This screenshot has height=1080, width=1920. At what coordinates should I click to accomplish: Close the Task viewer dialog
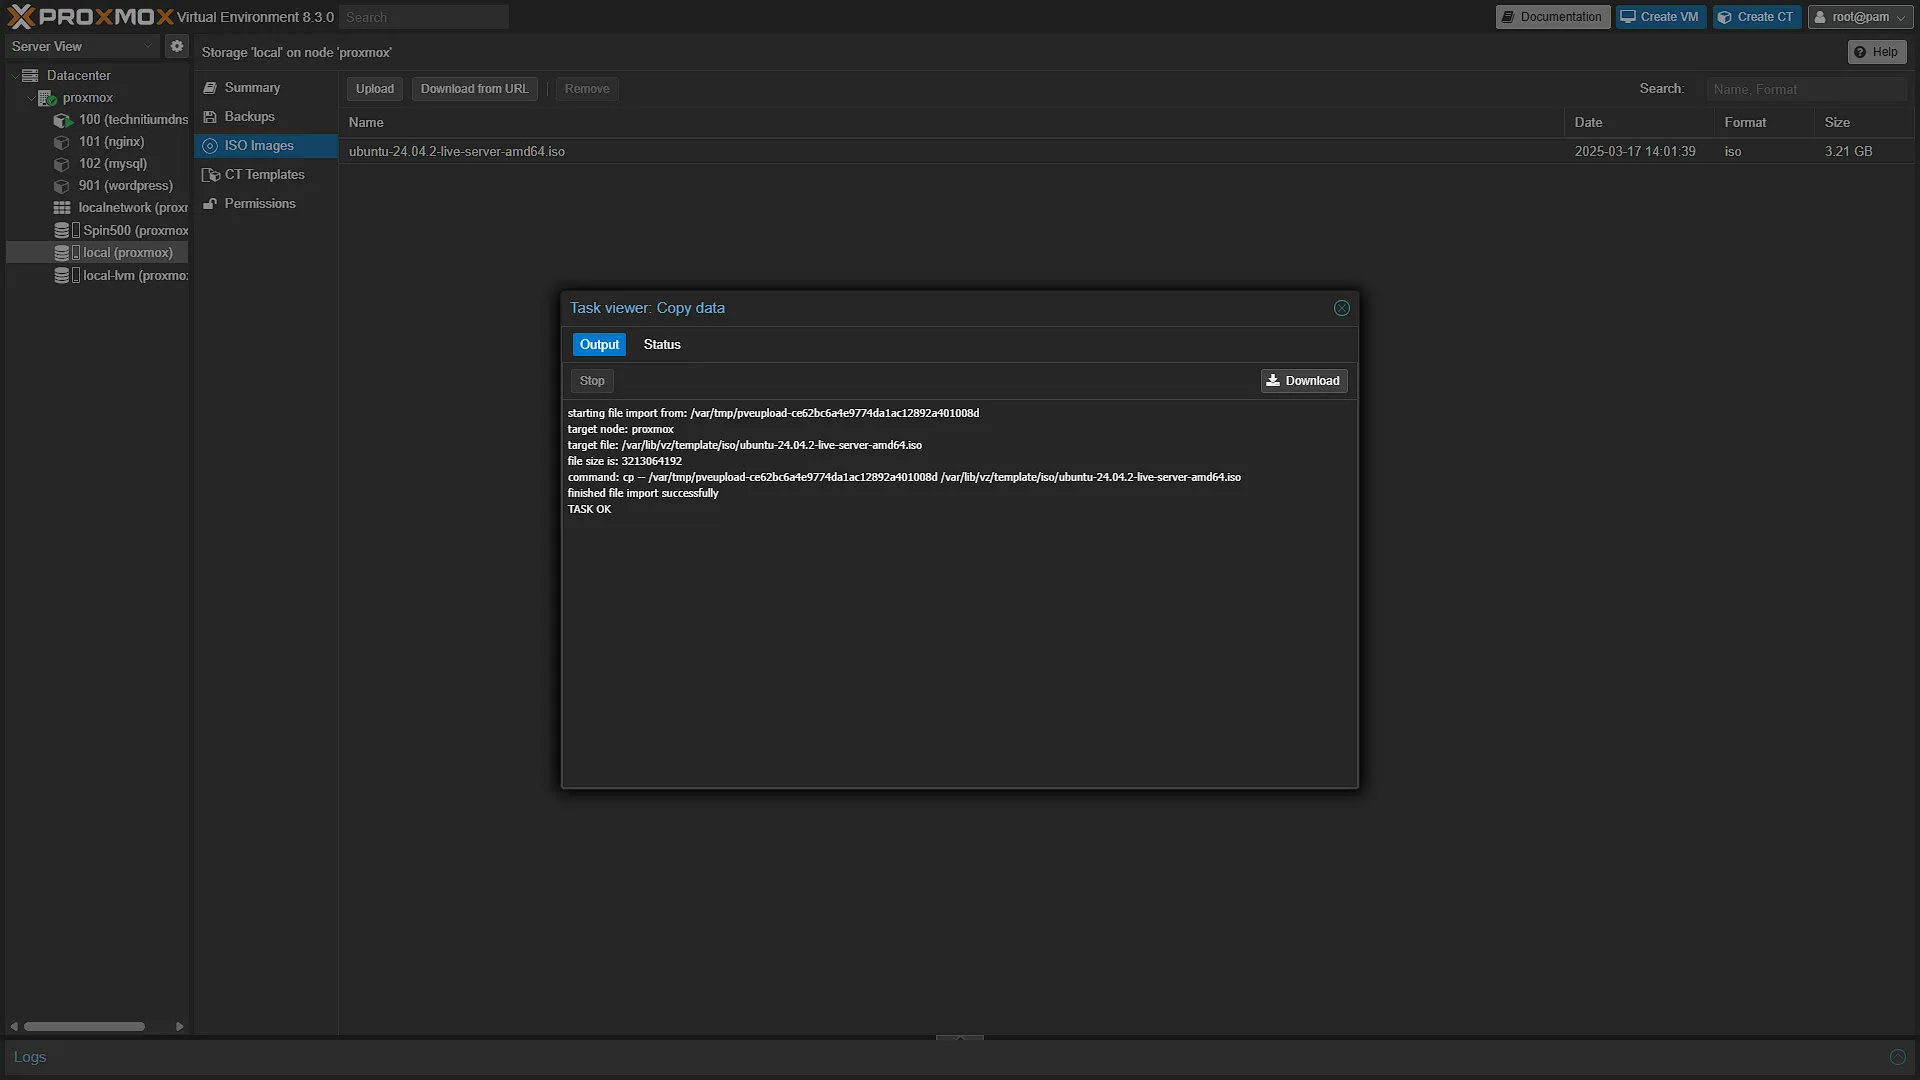point(1342,308)
